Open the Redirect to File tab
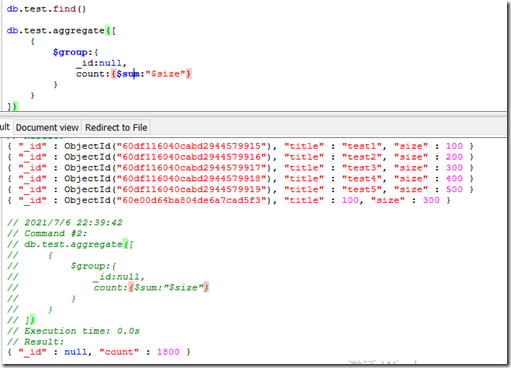Screen dimensions: 511x368 (116, 128)
